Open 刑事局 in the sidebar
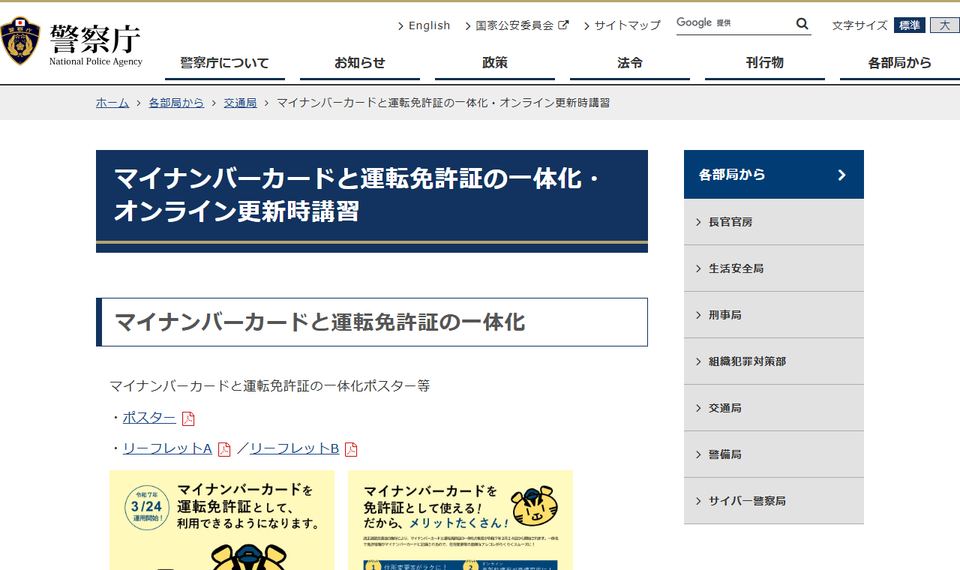The image size is (960, 570). (x=774, y=315)
